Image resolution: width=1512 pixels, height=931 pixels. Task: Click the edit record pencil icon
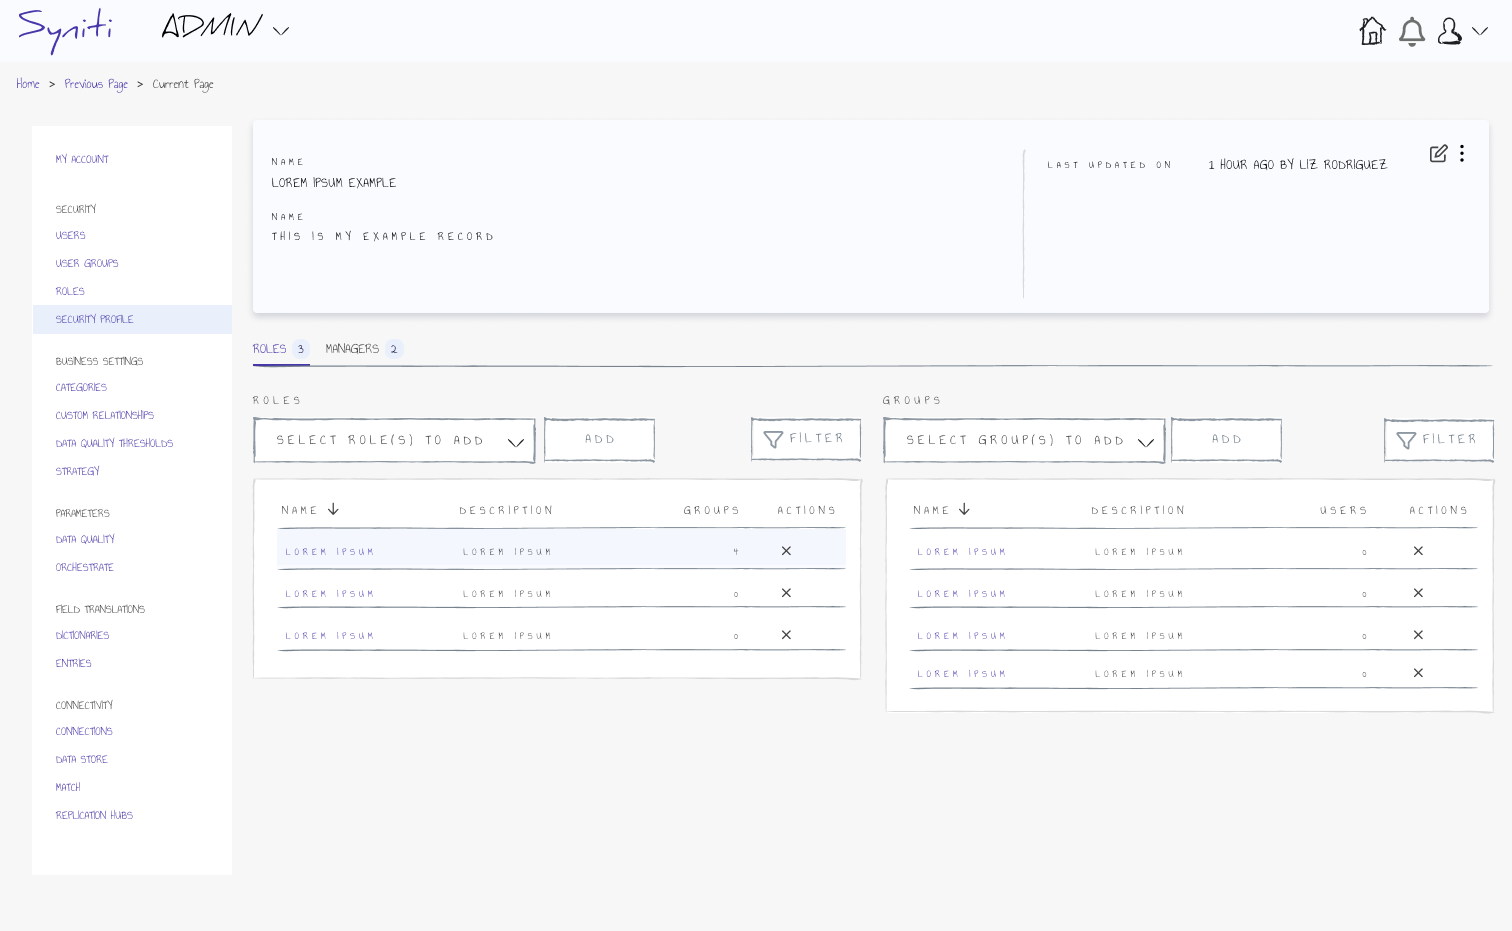(1438, 153)
